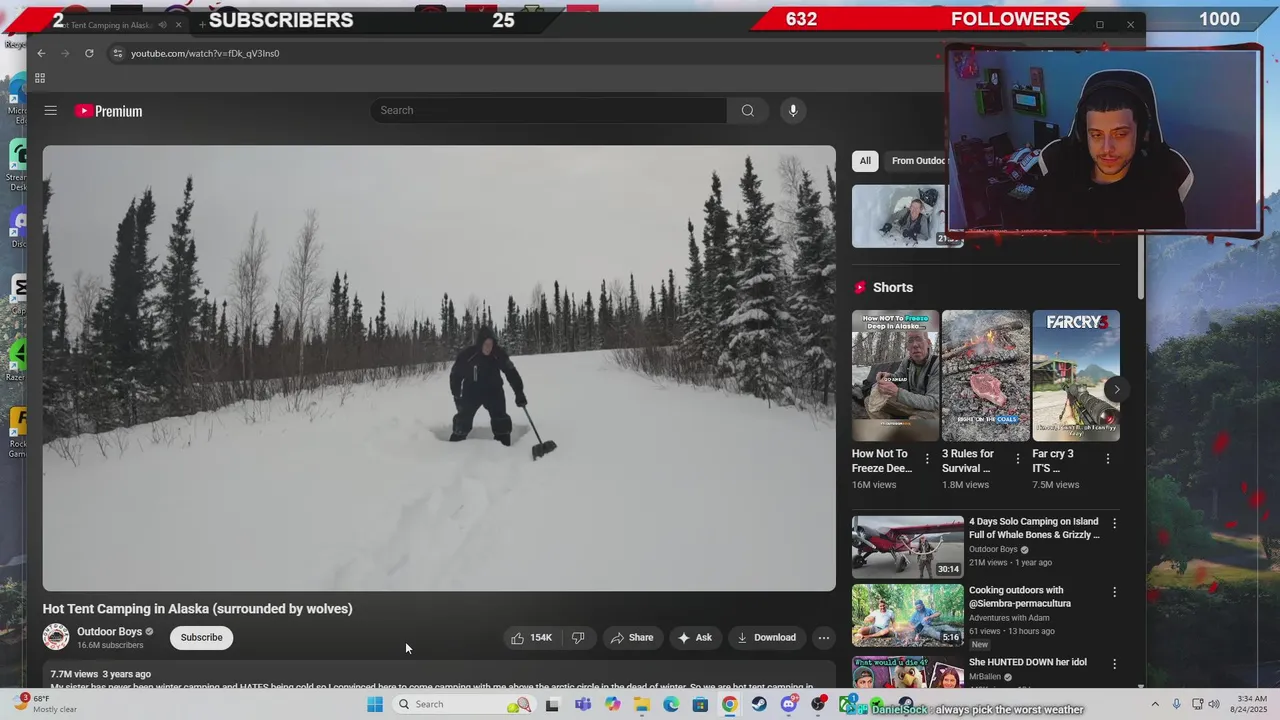Open options for 4 Days Solo Camping video
The height and width of the screenshot is (720, 1280).
(1115, 523)
